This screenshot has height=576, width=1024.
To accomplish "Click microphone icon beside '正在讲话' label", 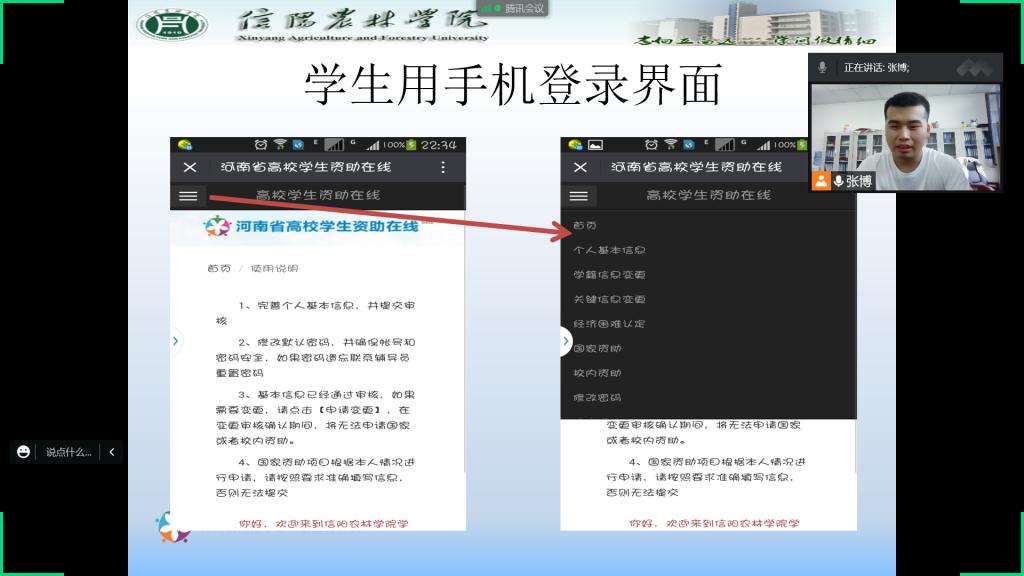I will pos(823,67).
